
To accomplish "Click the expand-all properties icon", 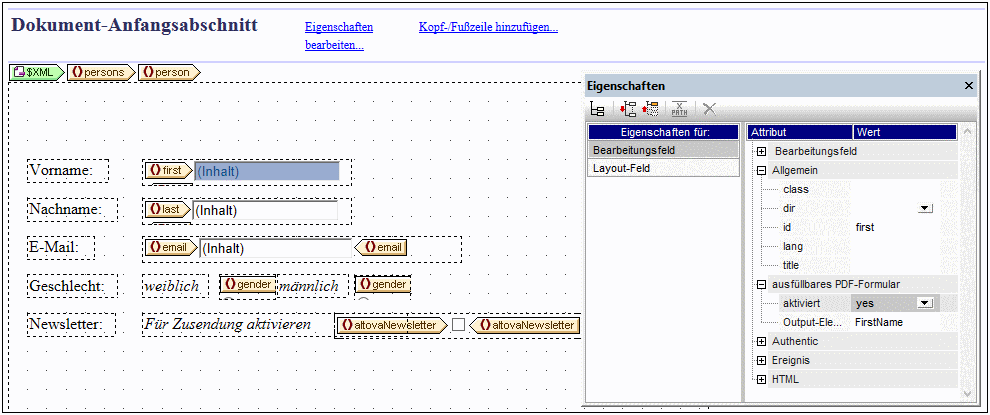I will (x=628, y=109).
